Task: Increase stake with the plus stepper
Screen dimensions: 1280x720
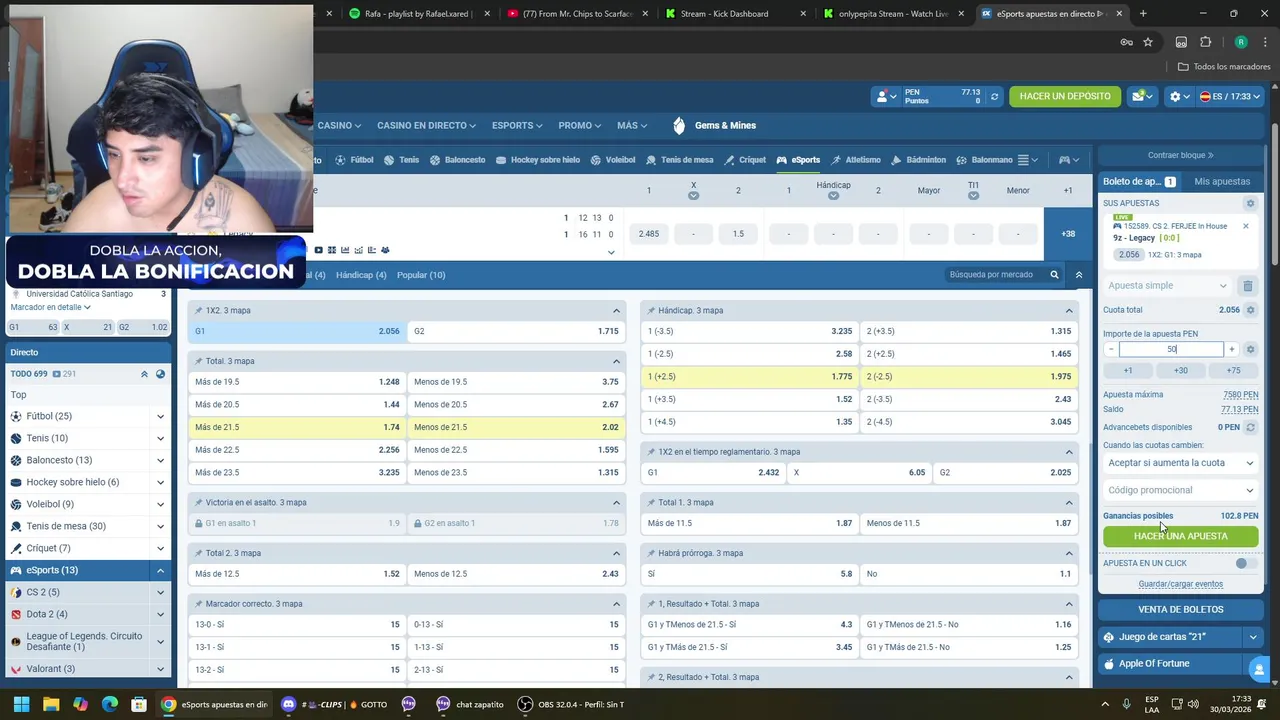Action: (1231, 350)
